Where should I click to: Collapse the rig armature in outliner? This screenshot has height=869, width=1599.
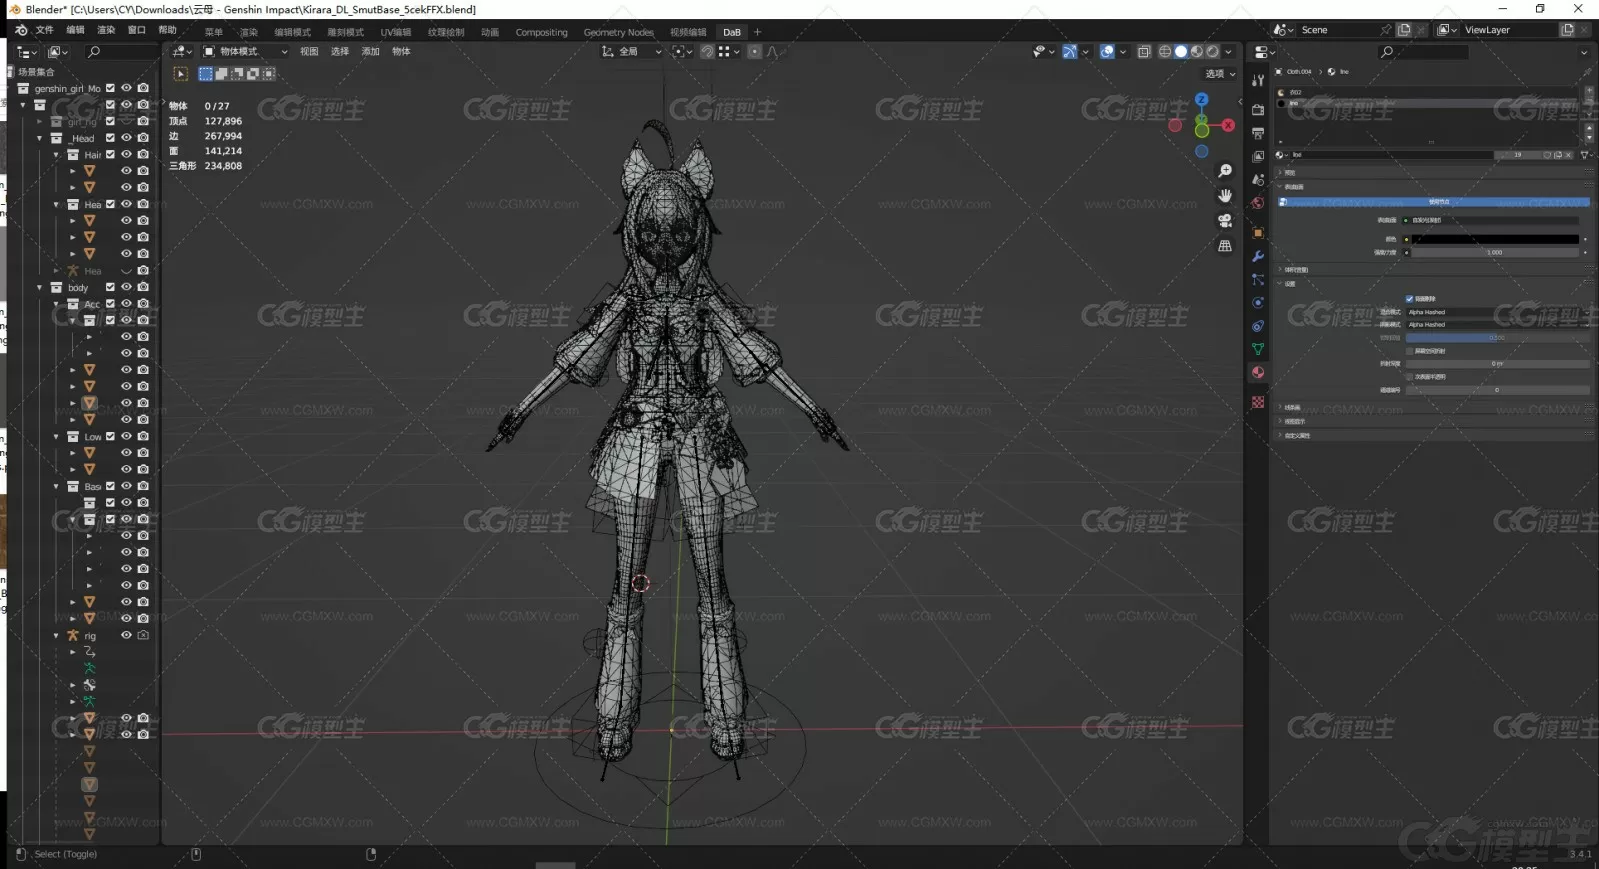[x=56, y=636]
